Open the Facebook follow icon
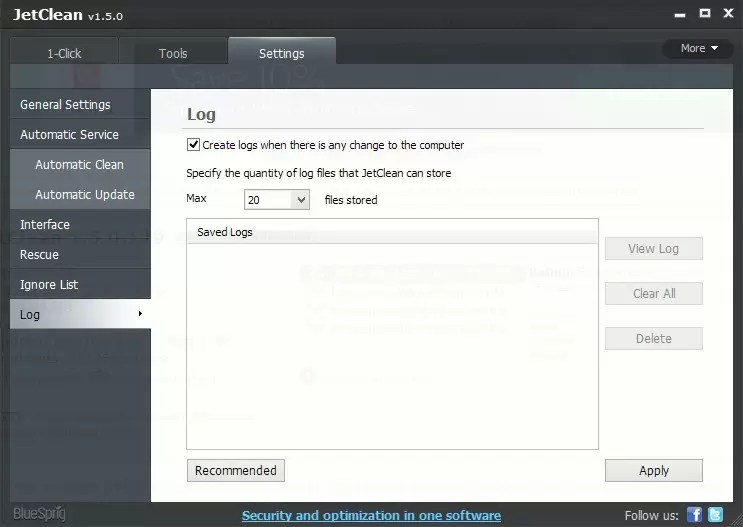Viewport: 743px width, 527px height. click(x=694, y=515)
